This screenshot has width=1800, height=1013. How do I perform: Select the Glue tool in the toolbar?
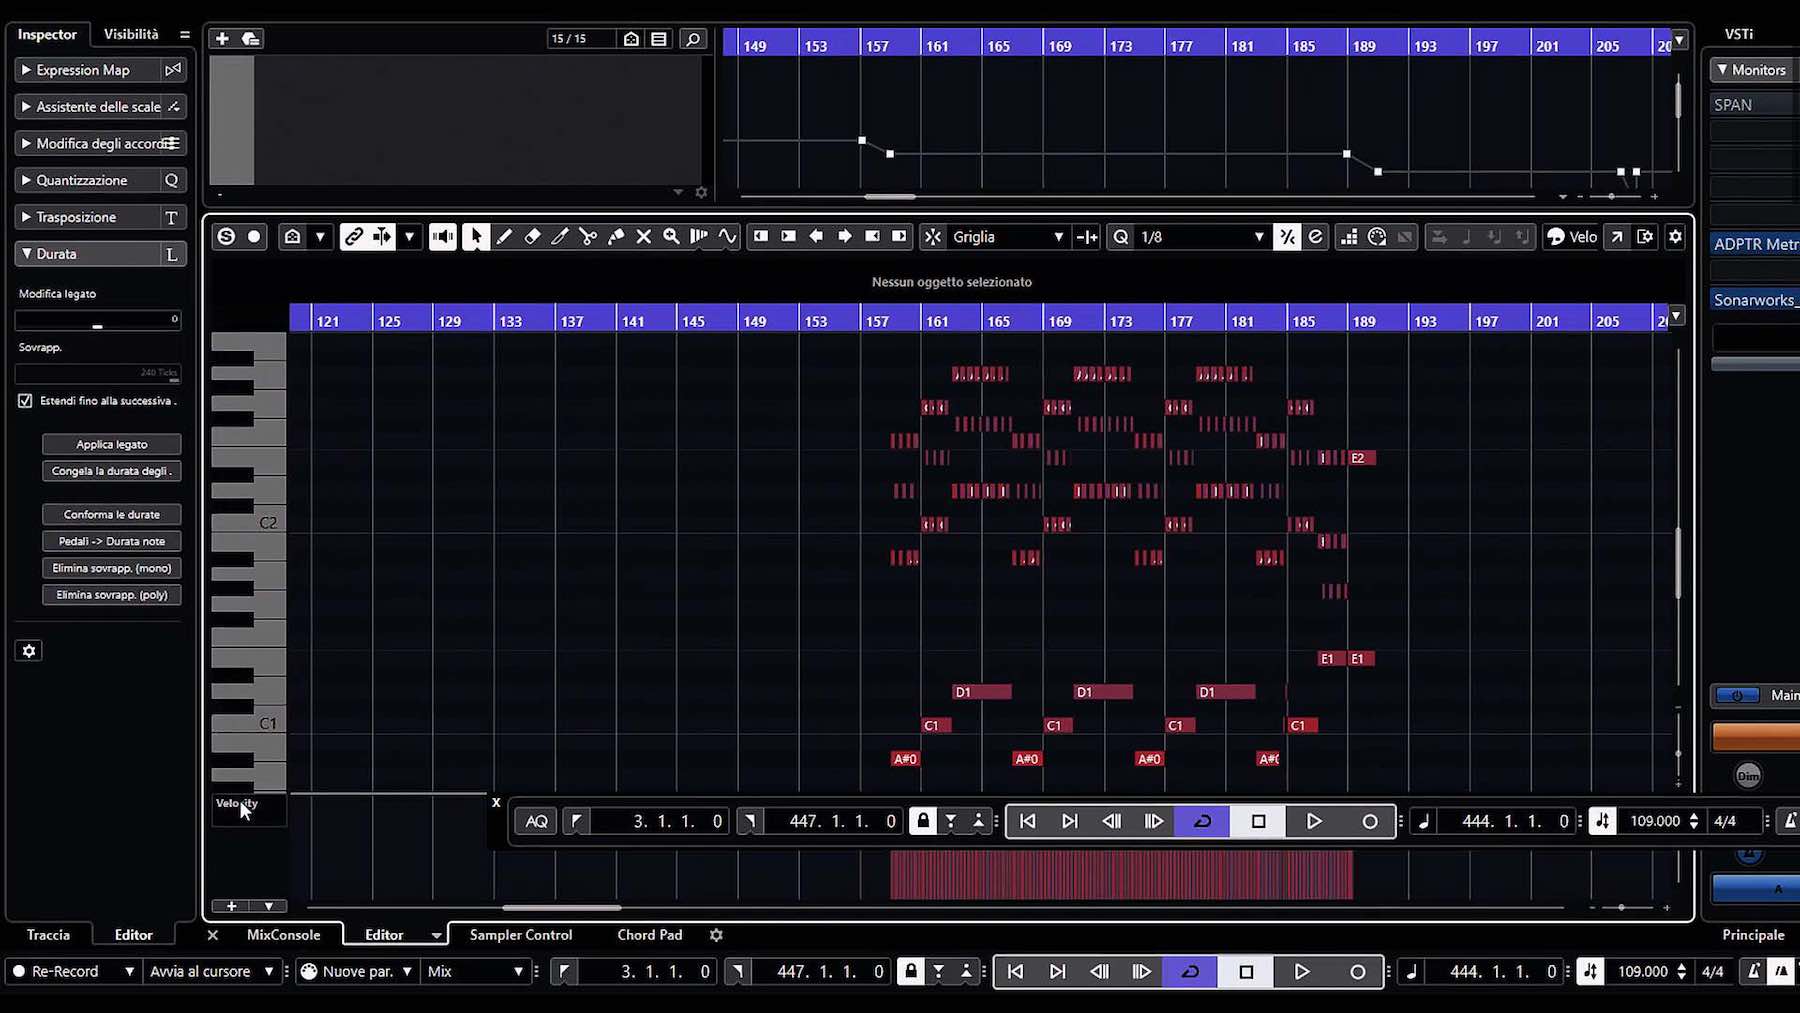[616, 236]
